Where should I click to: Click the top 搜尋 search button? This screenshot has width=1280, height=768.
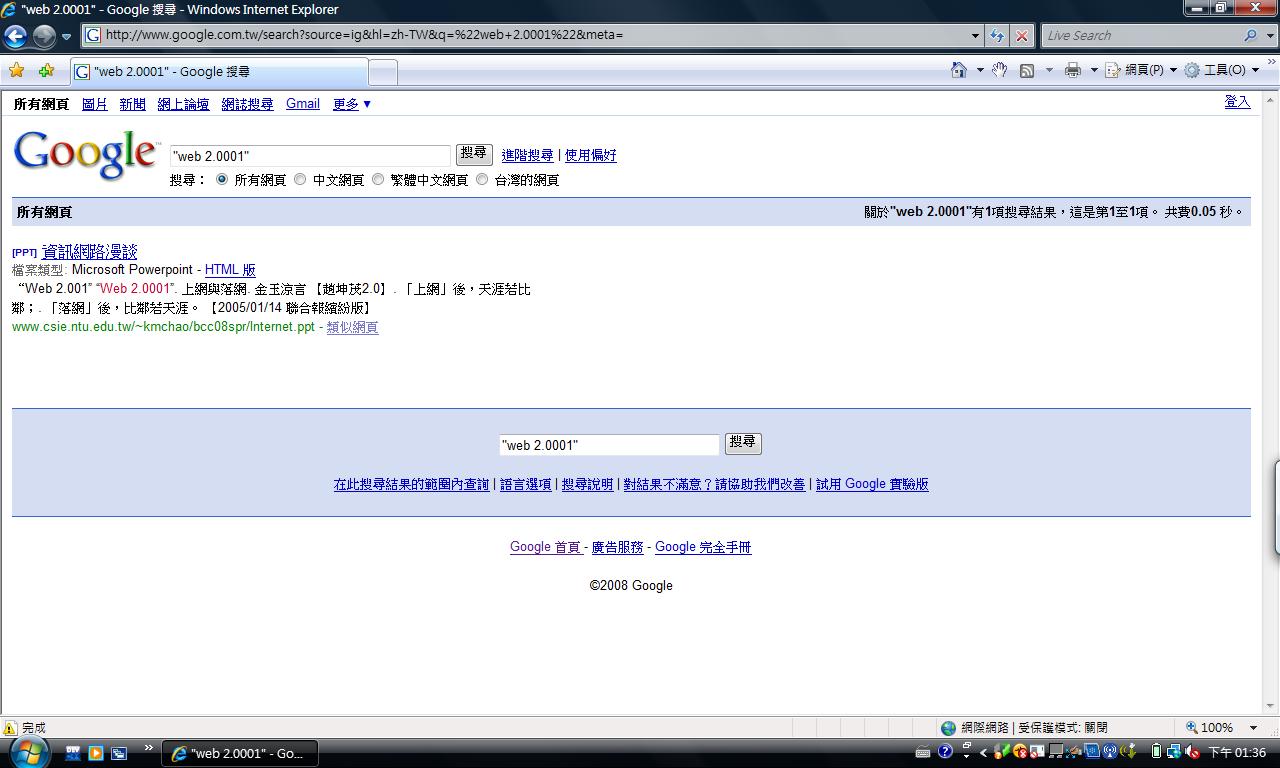(474, 154)
